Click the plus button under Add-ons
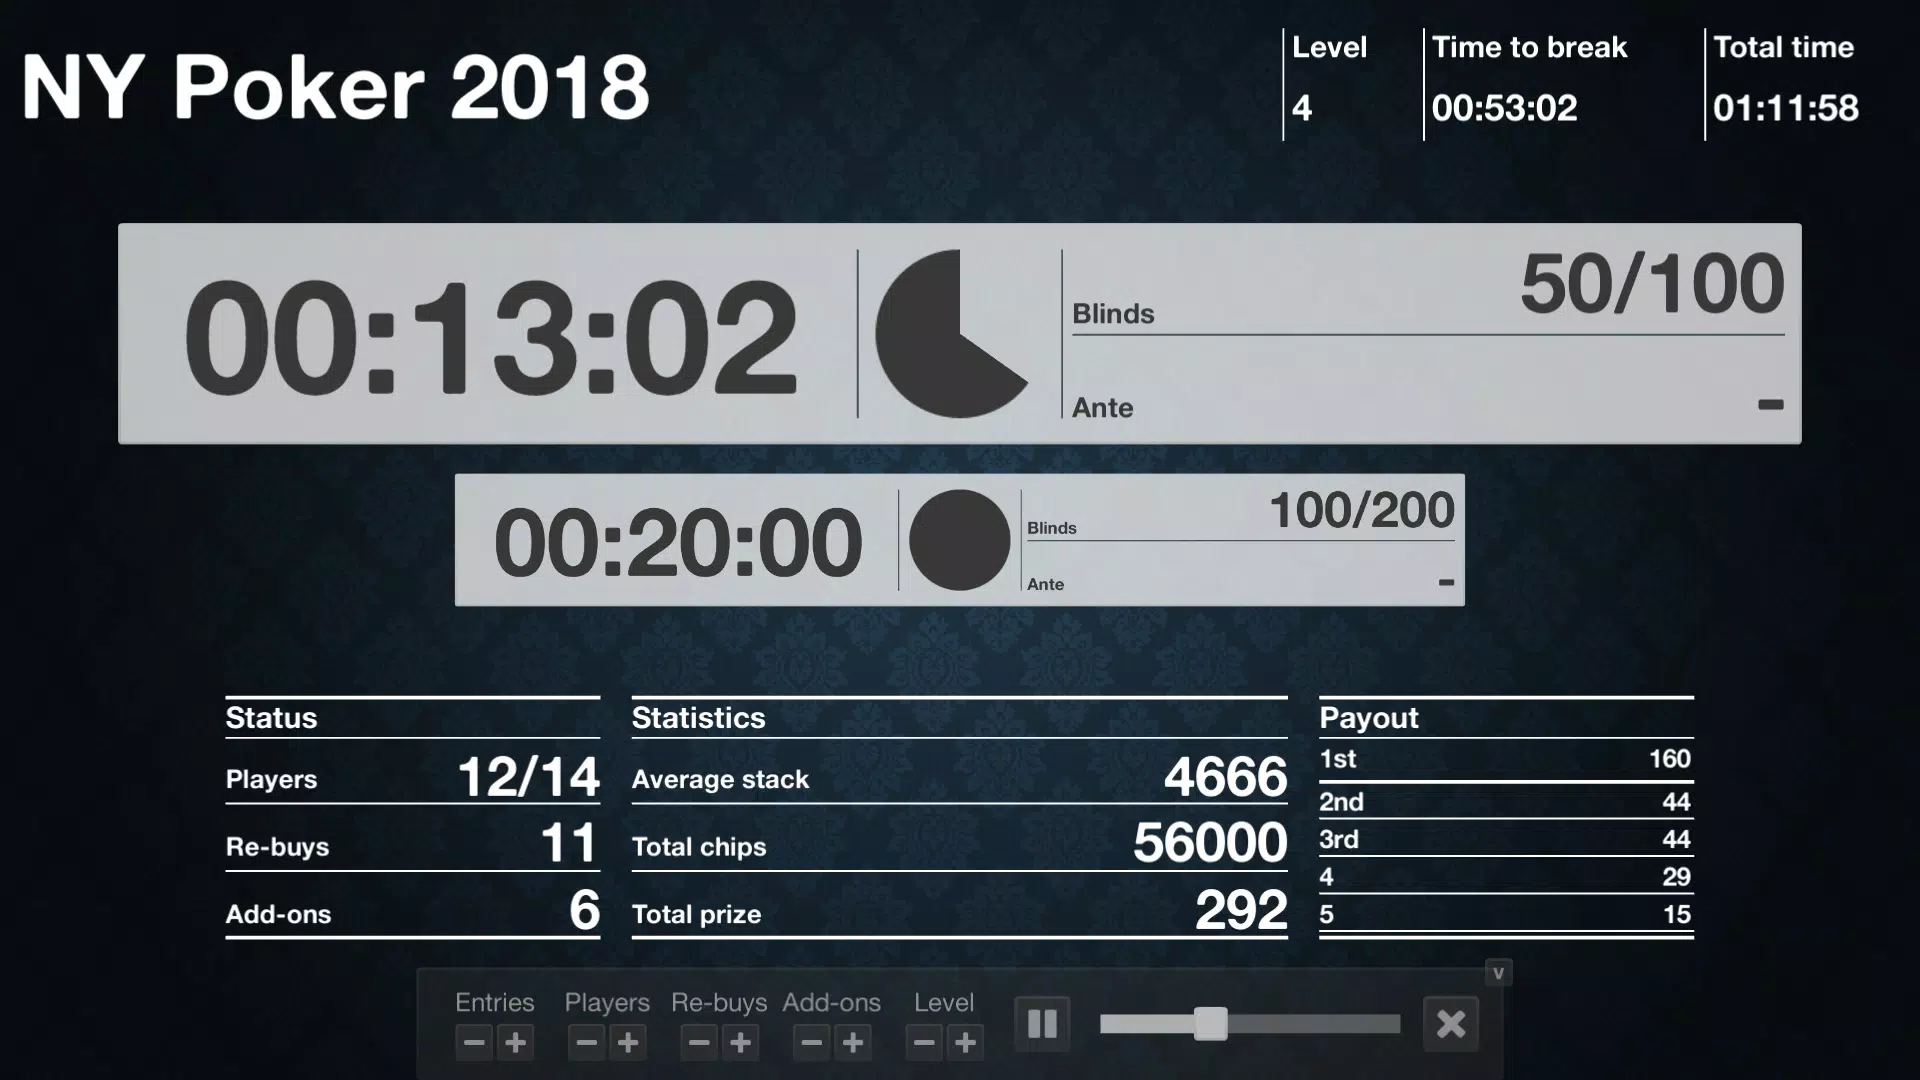1920x1080 pixels. (x=853, y=1042)
